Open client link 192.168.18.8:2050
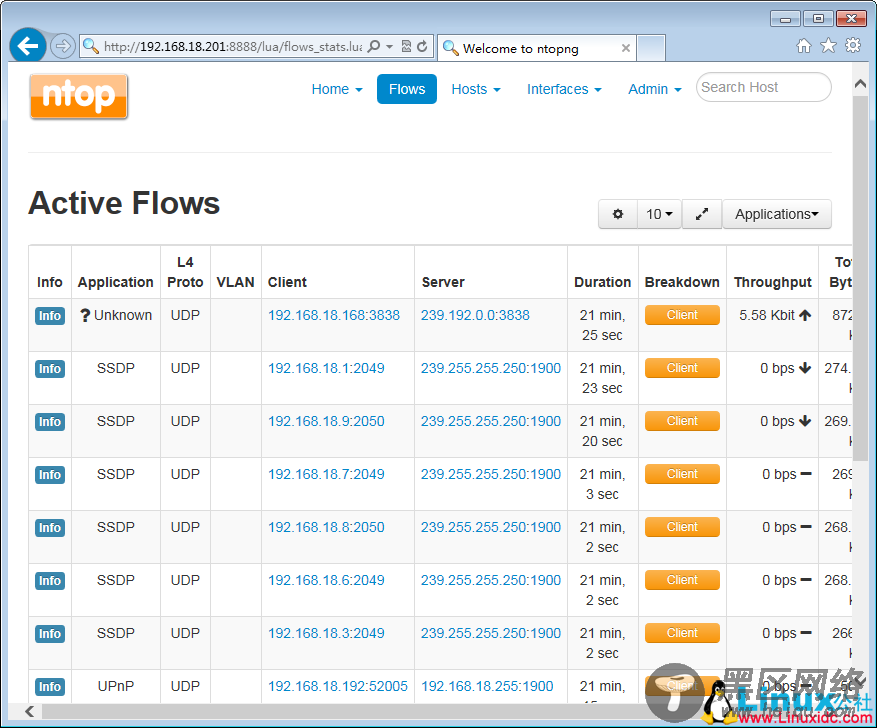The width and height of the screenshot is (877, 728). pyautogui.click(x=326, y=527)
